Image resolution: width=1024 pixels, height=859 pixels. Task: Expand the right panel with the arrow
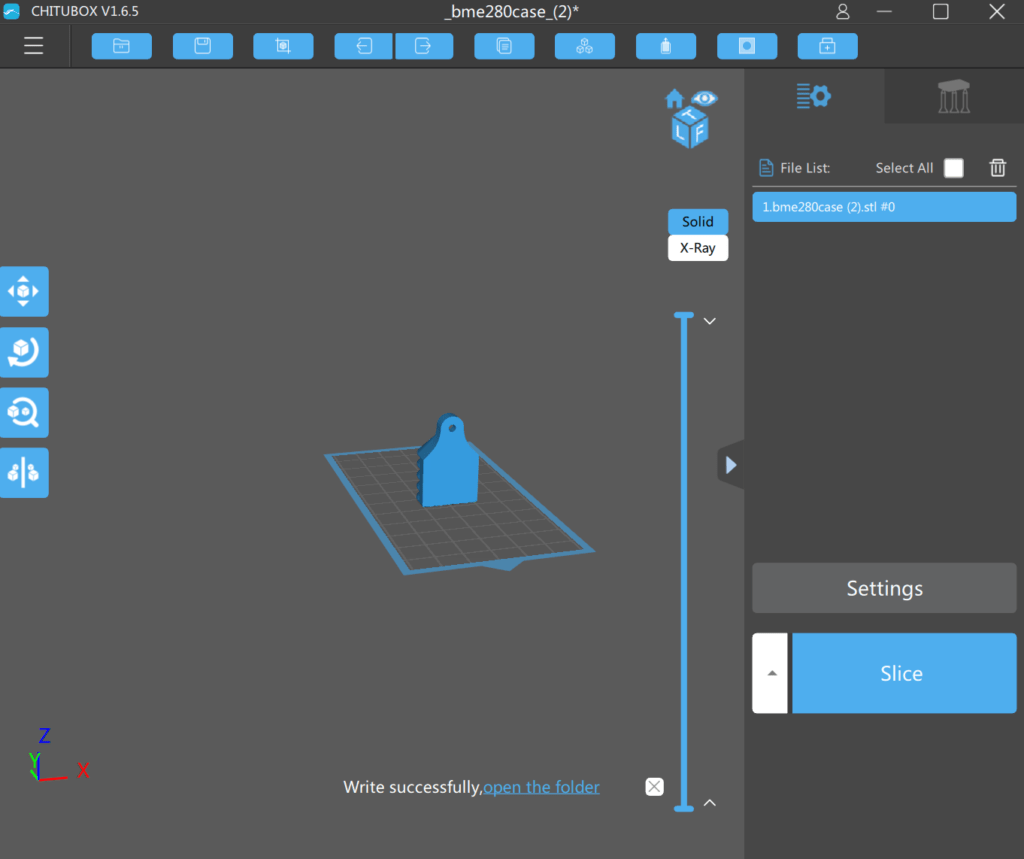click(x=730, y=464)
